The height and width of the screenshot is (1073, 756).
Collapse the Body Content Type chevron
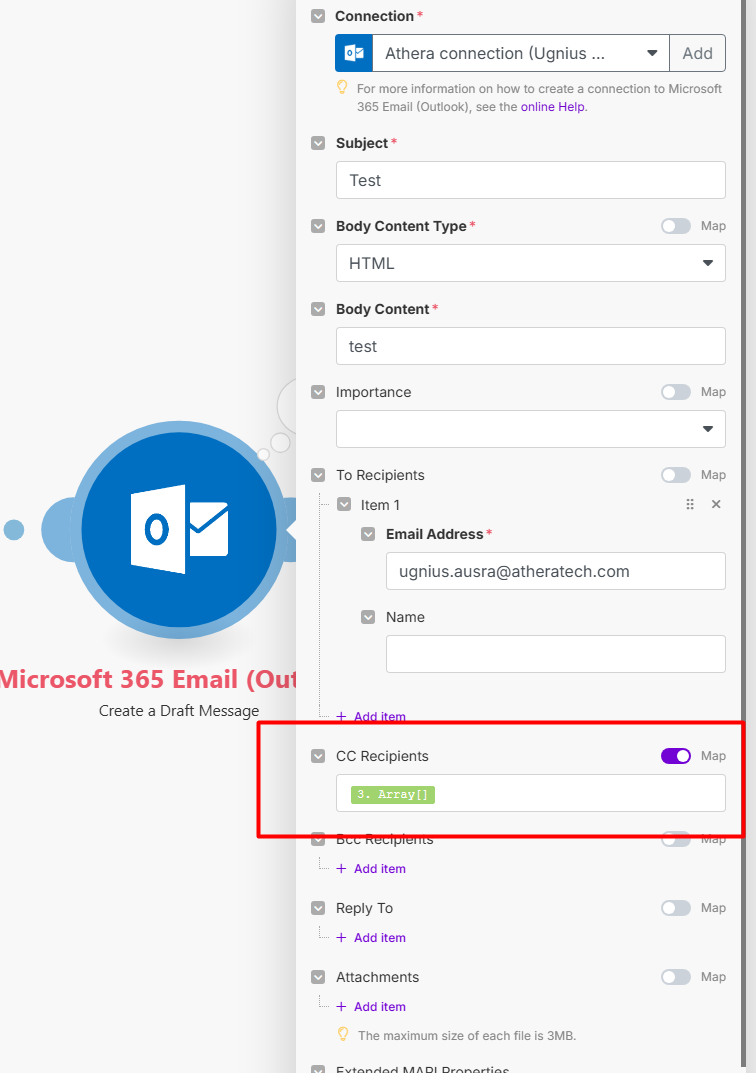tap(318, 226)
